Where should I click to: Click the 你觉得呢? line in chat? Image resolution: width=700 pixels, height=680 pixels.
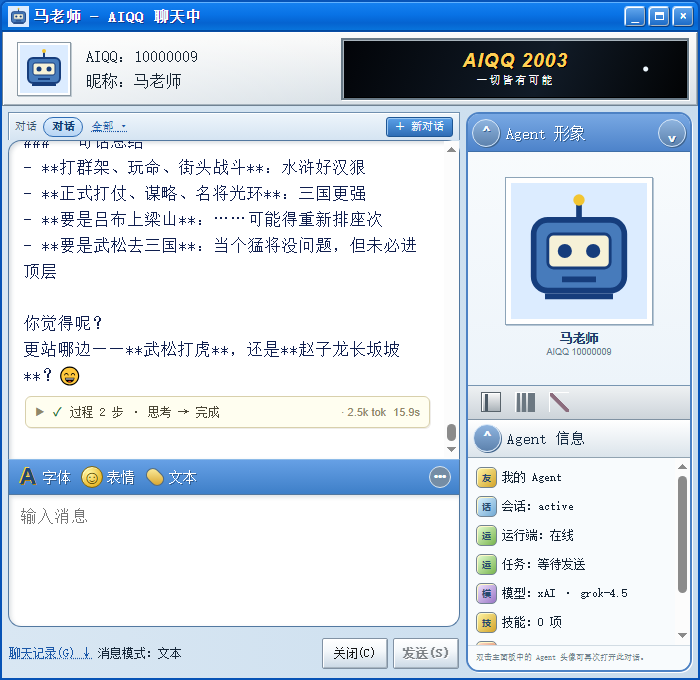63,322
